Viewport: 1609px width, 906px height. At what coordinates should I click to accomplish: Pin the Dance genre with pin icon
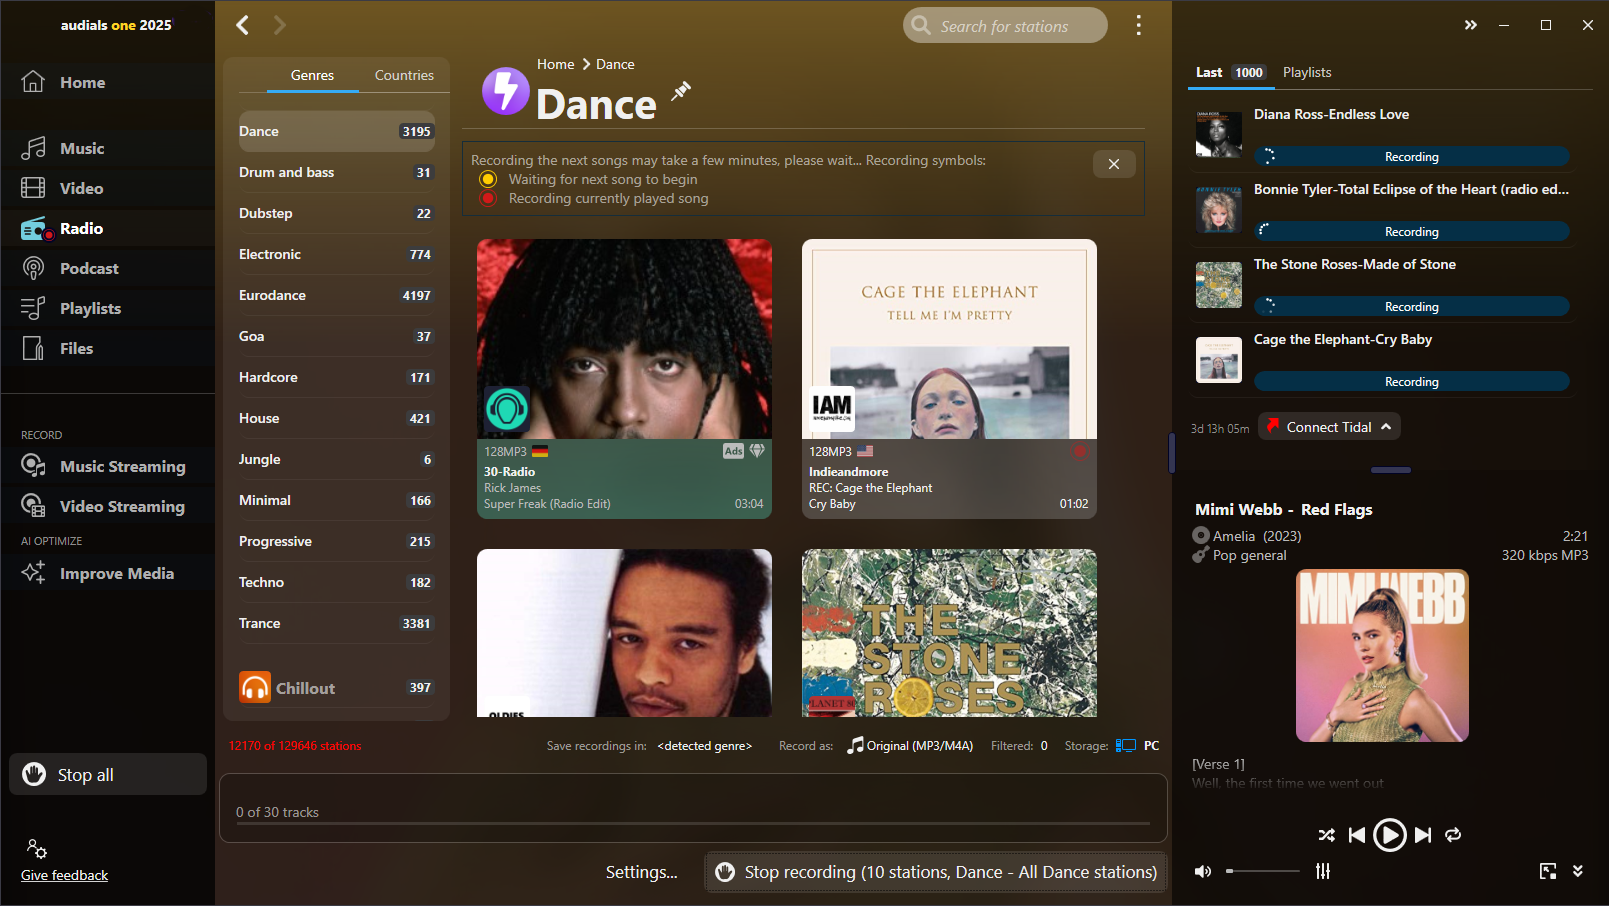(x=681, y=91)
